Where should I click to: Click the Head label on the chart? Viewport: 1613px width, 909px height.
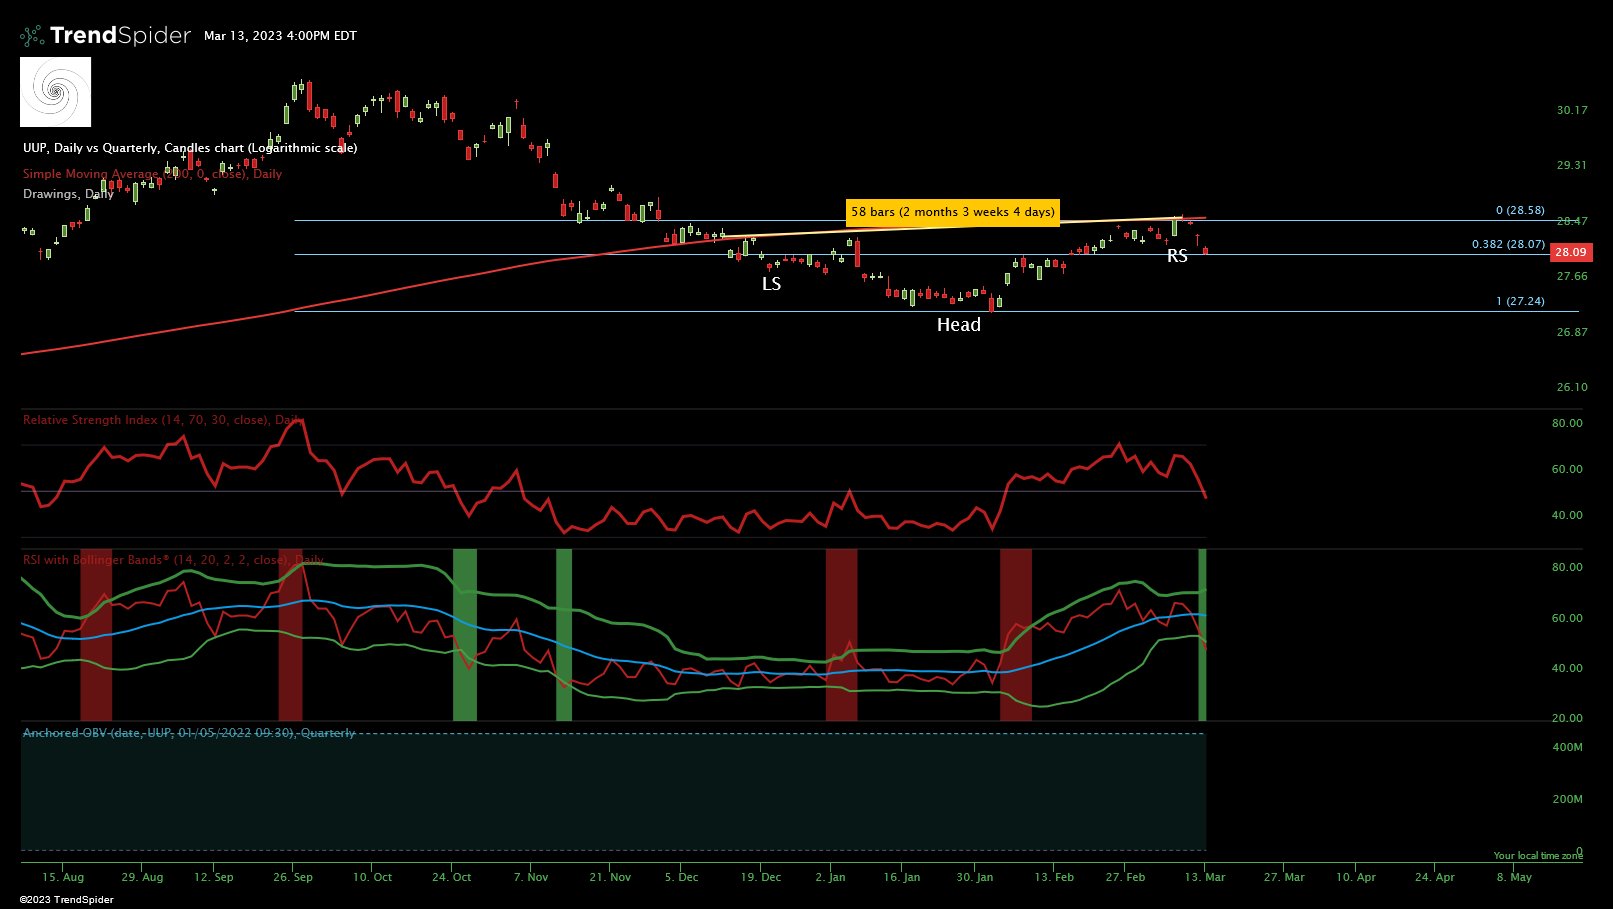point(959,324)
